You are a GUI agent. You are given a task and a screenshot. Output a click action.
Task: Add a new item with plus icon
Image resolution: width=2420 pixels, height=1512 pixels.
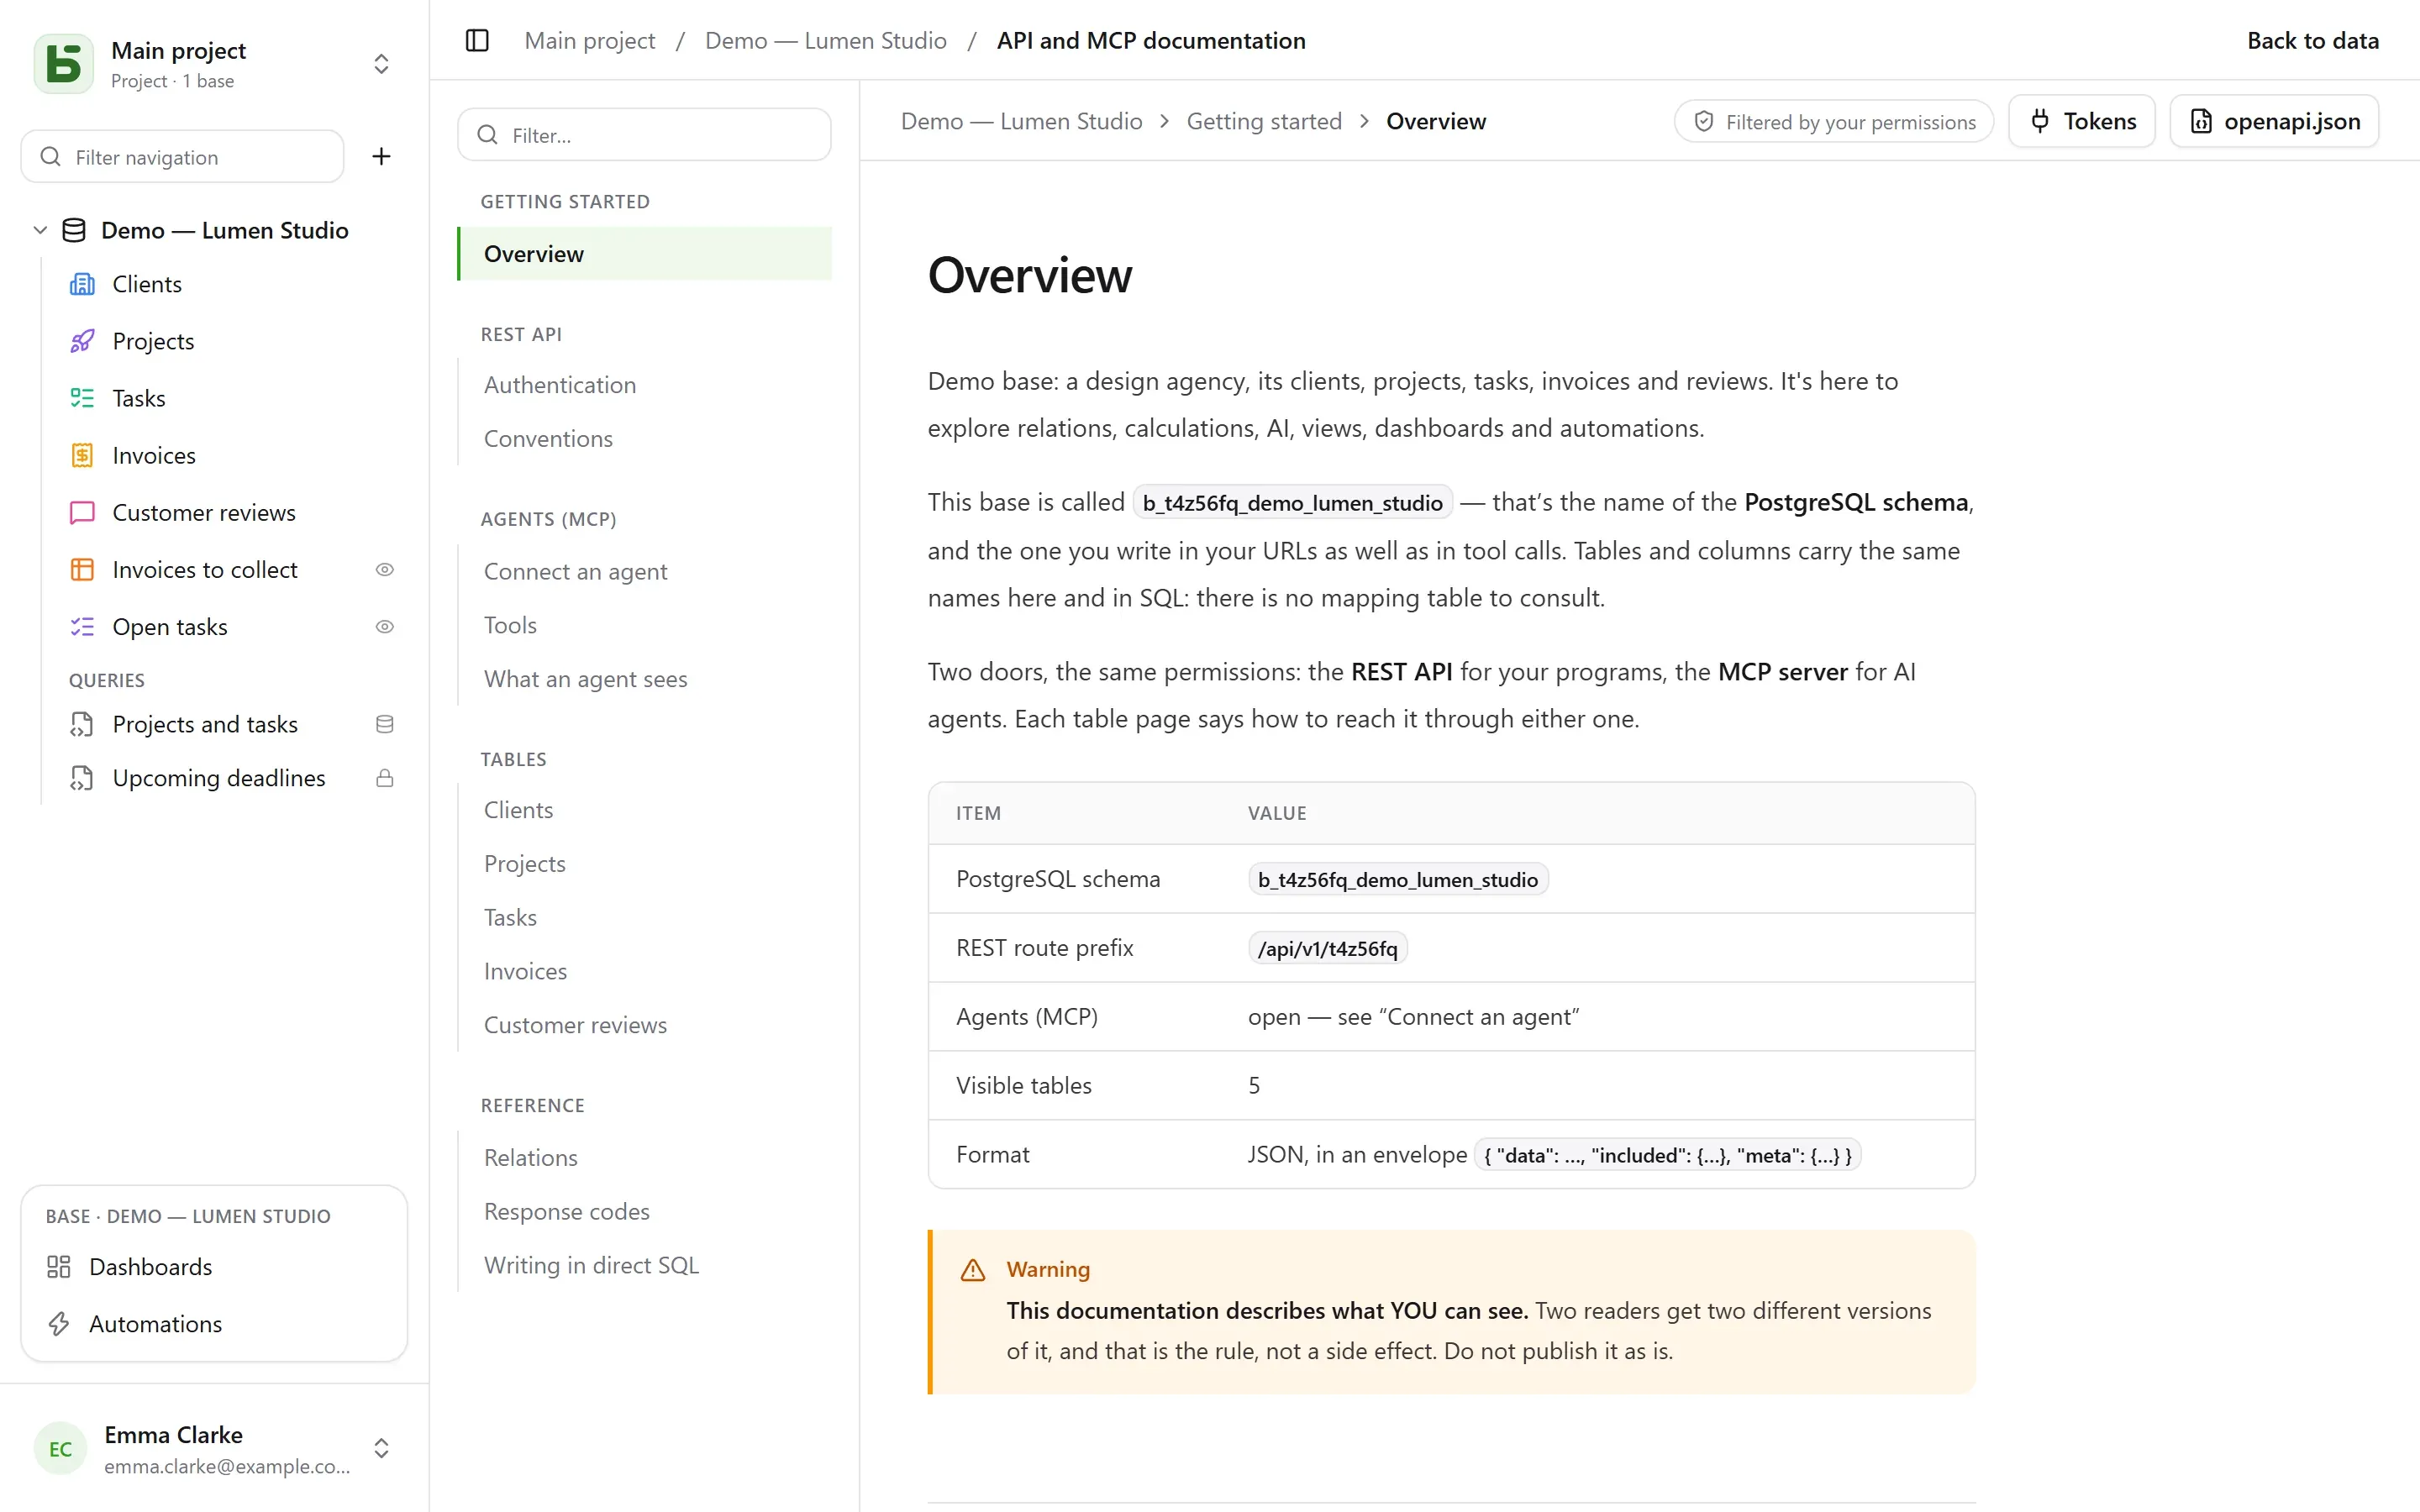(x=381, y=156)
